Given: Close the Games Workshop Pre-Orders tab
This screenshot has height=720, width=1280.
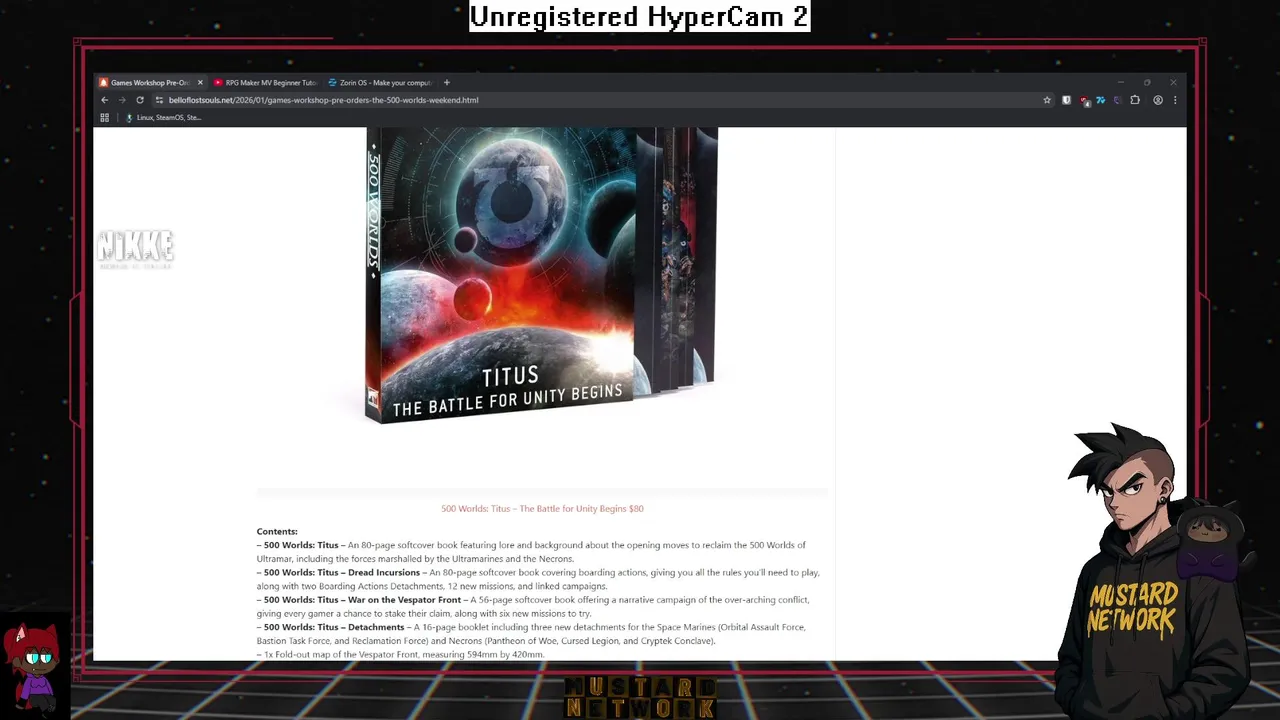Looking at the screenshot, I should 200,83.
